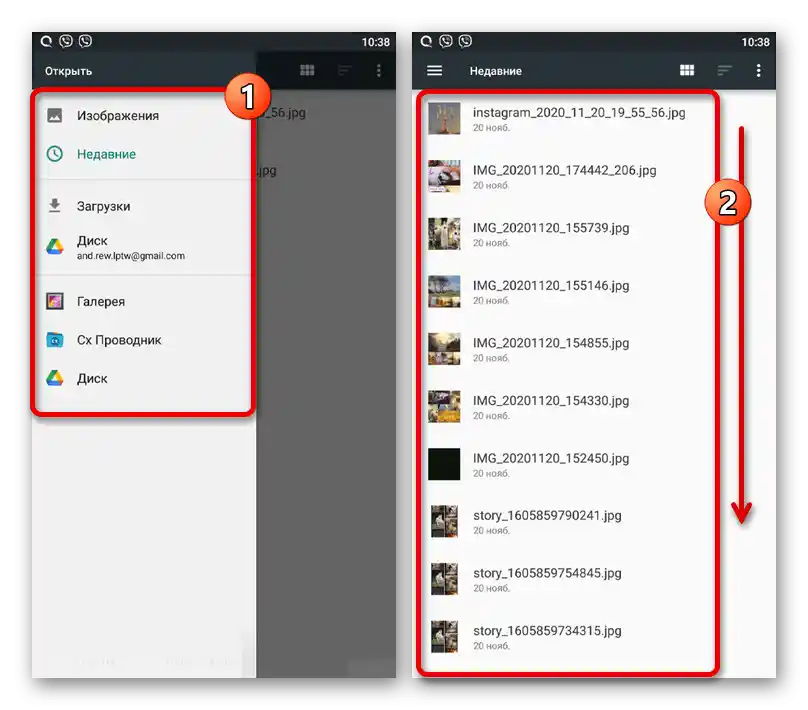Click the Cx Проводник folder icon
Viewport: 808px width, 710px height.
(x=55, y=340)
